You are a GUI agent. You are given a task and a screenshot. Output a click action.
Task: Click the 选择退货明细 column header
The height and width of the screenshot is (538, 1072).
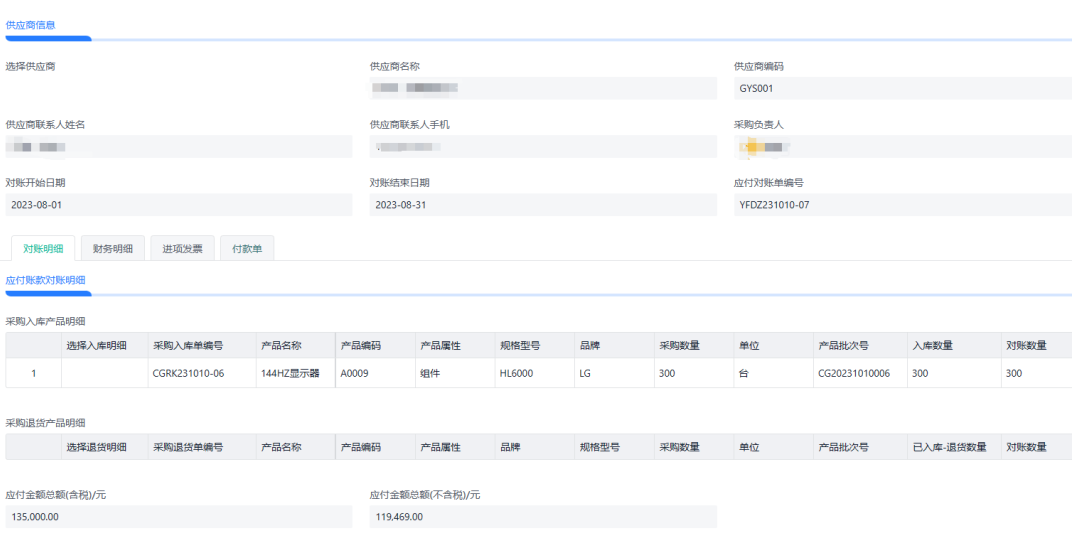tap(97, 447)
